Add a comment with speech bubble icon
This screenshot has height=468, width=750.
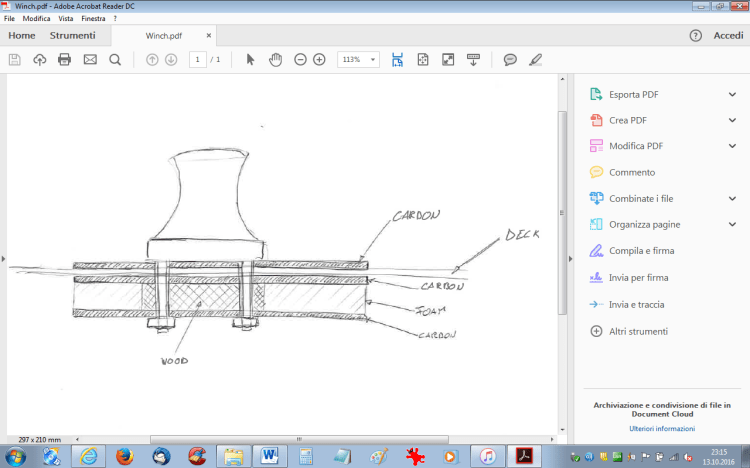pos(510,60)
